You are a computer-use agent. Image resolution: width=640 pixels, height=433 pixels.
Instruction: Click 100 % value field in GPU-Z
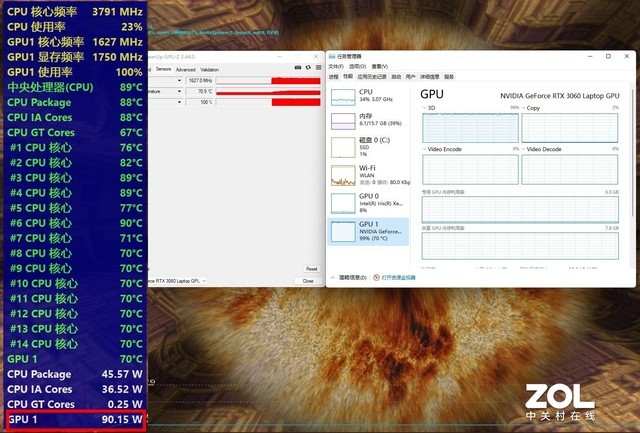(200, 102)
